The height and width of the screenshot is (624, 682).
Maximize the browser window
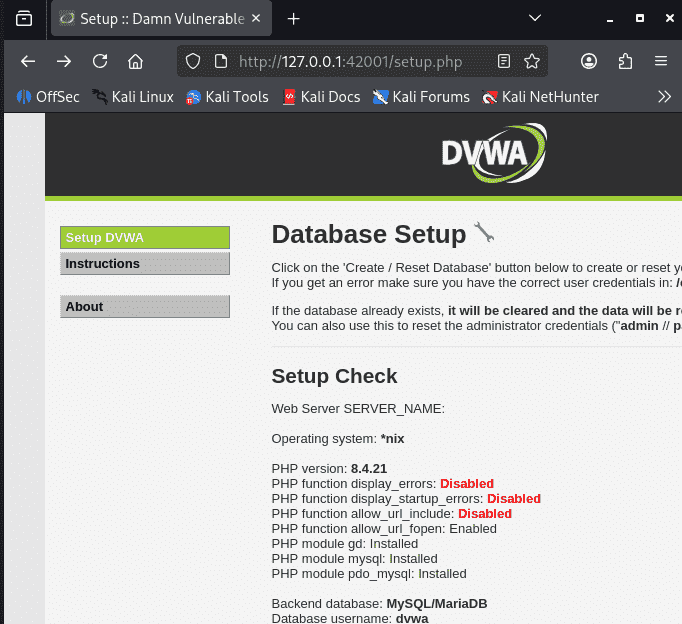(640, 18)
